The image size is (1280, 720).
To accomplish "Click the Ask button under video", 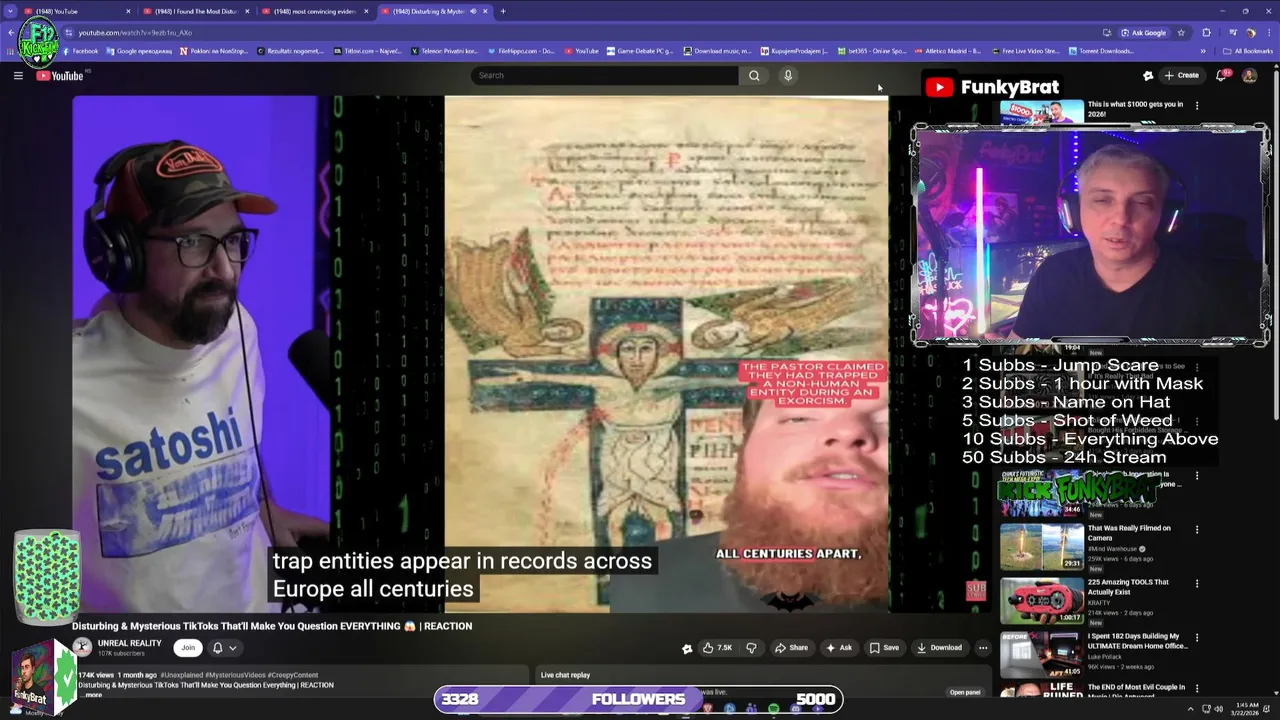I will pos(839,647).
